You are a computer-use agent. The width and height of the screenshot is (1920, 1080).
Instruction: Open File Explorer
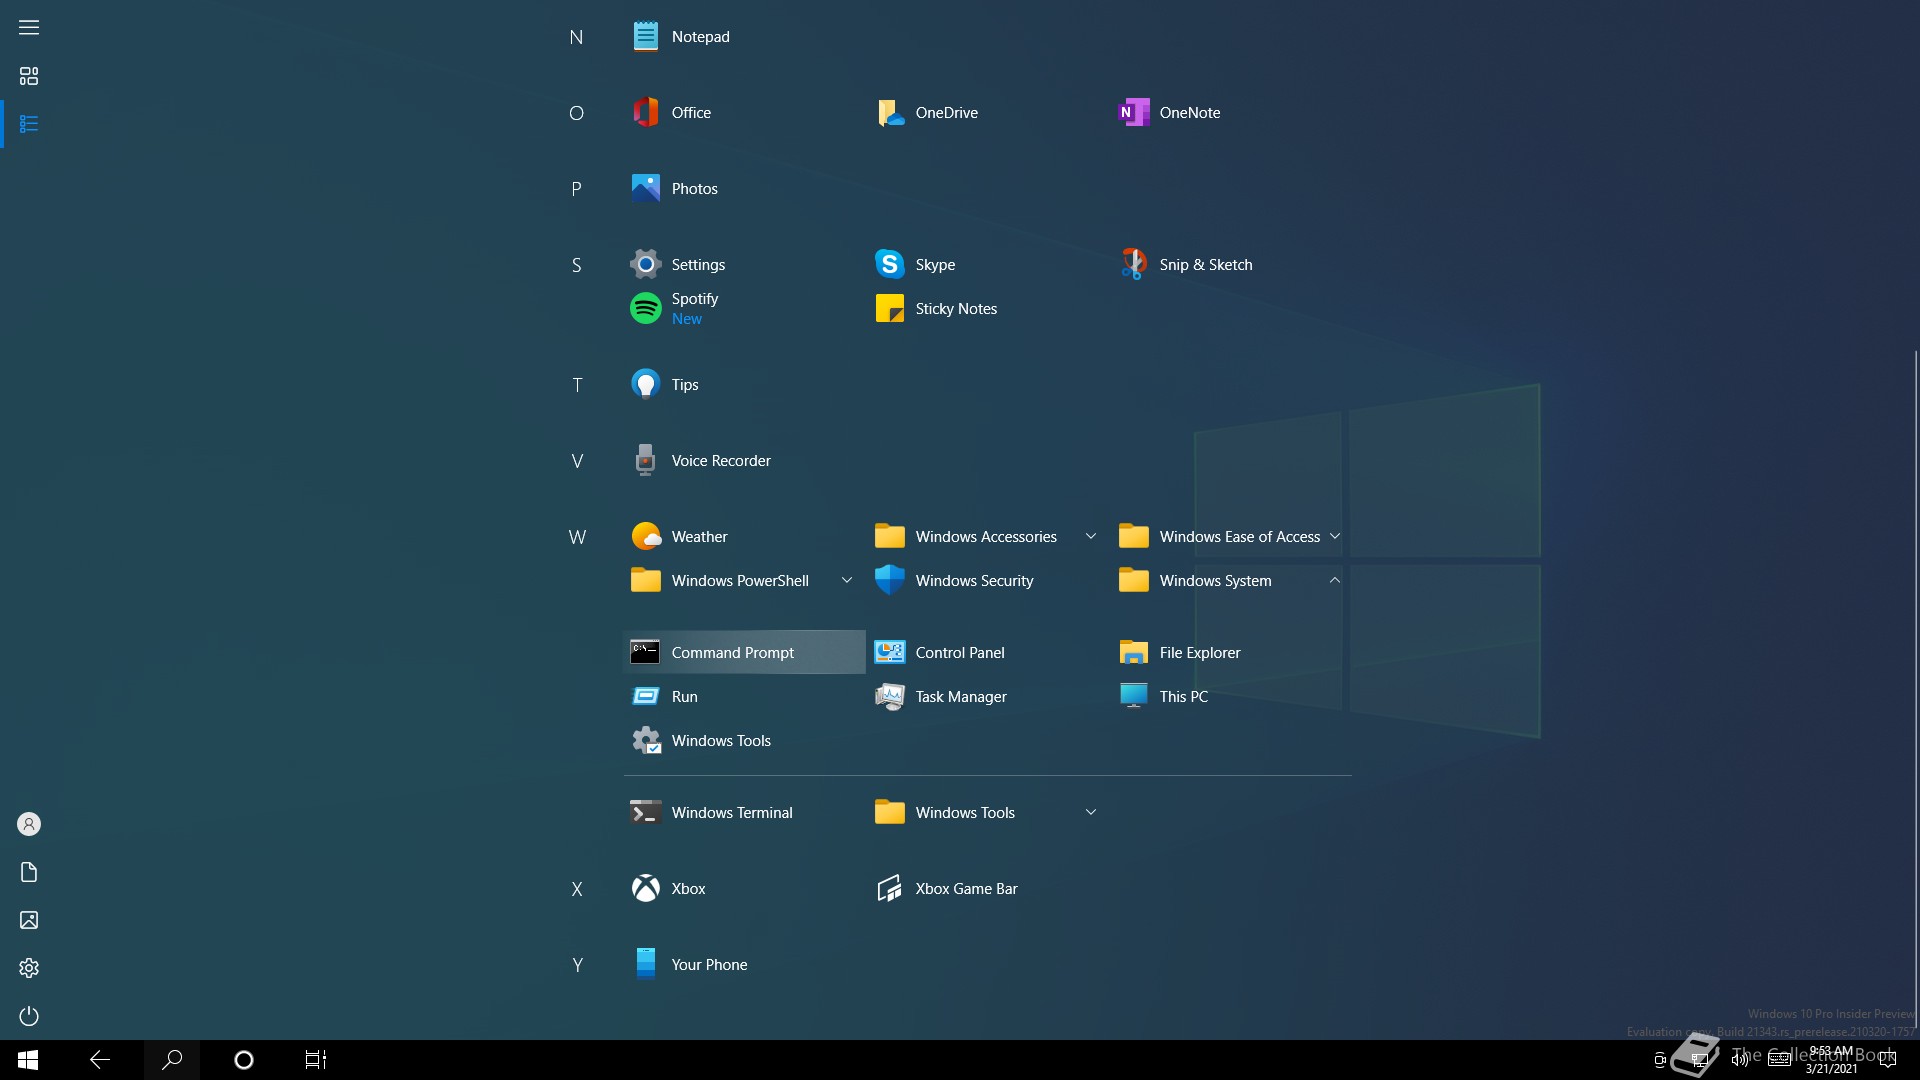tap(1232, 653)
